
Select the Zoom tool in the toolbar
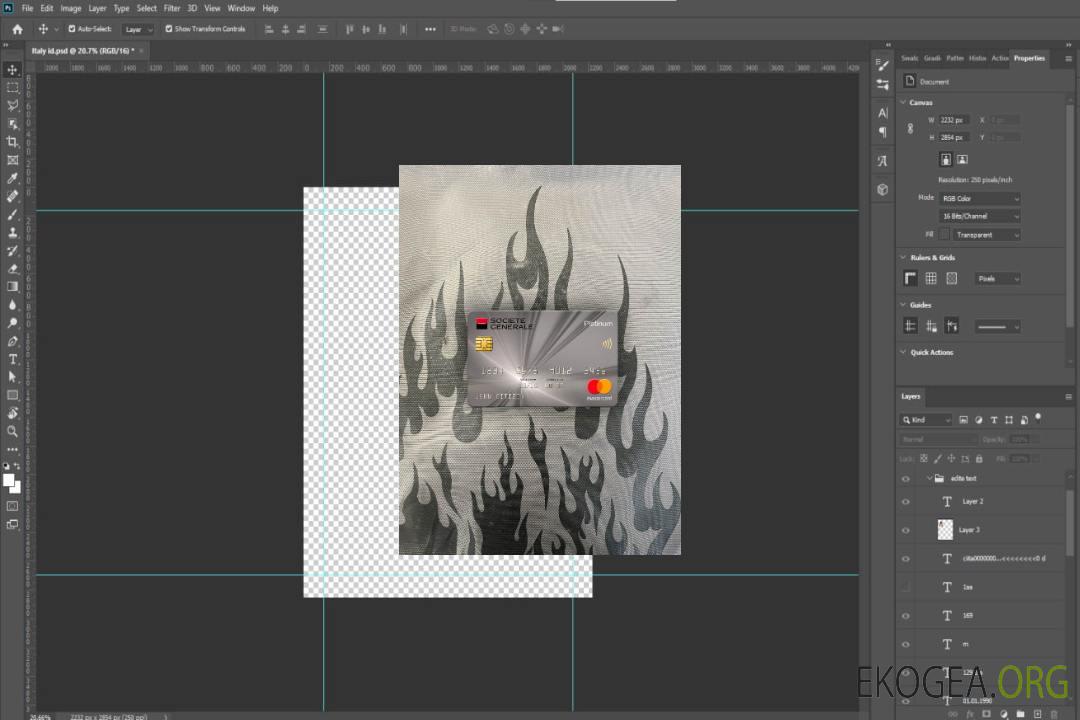tap(13, 431)
